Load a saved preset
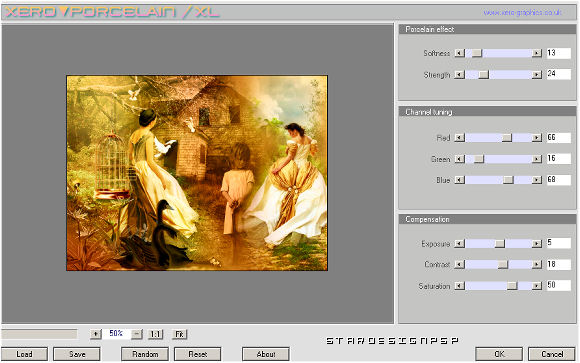This screenshot has width=580, height=363. [24, 354]
